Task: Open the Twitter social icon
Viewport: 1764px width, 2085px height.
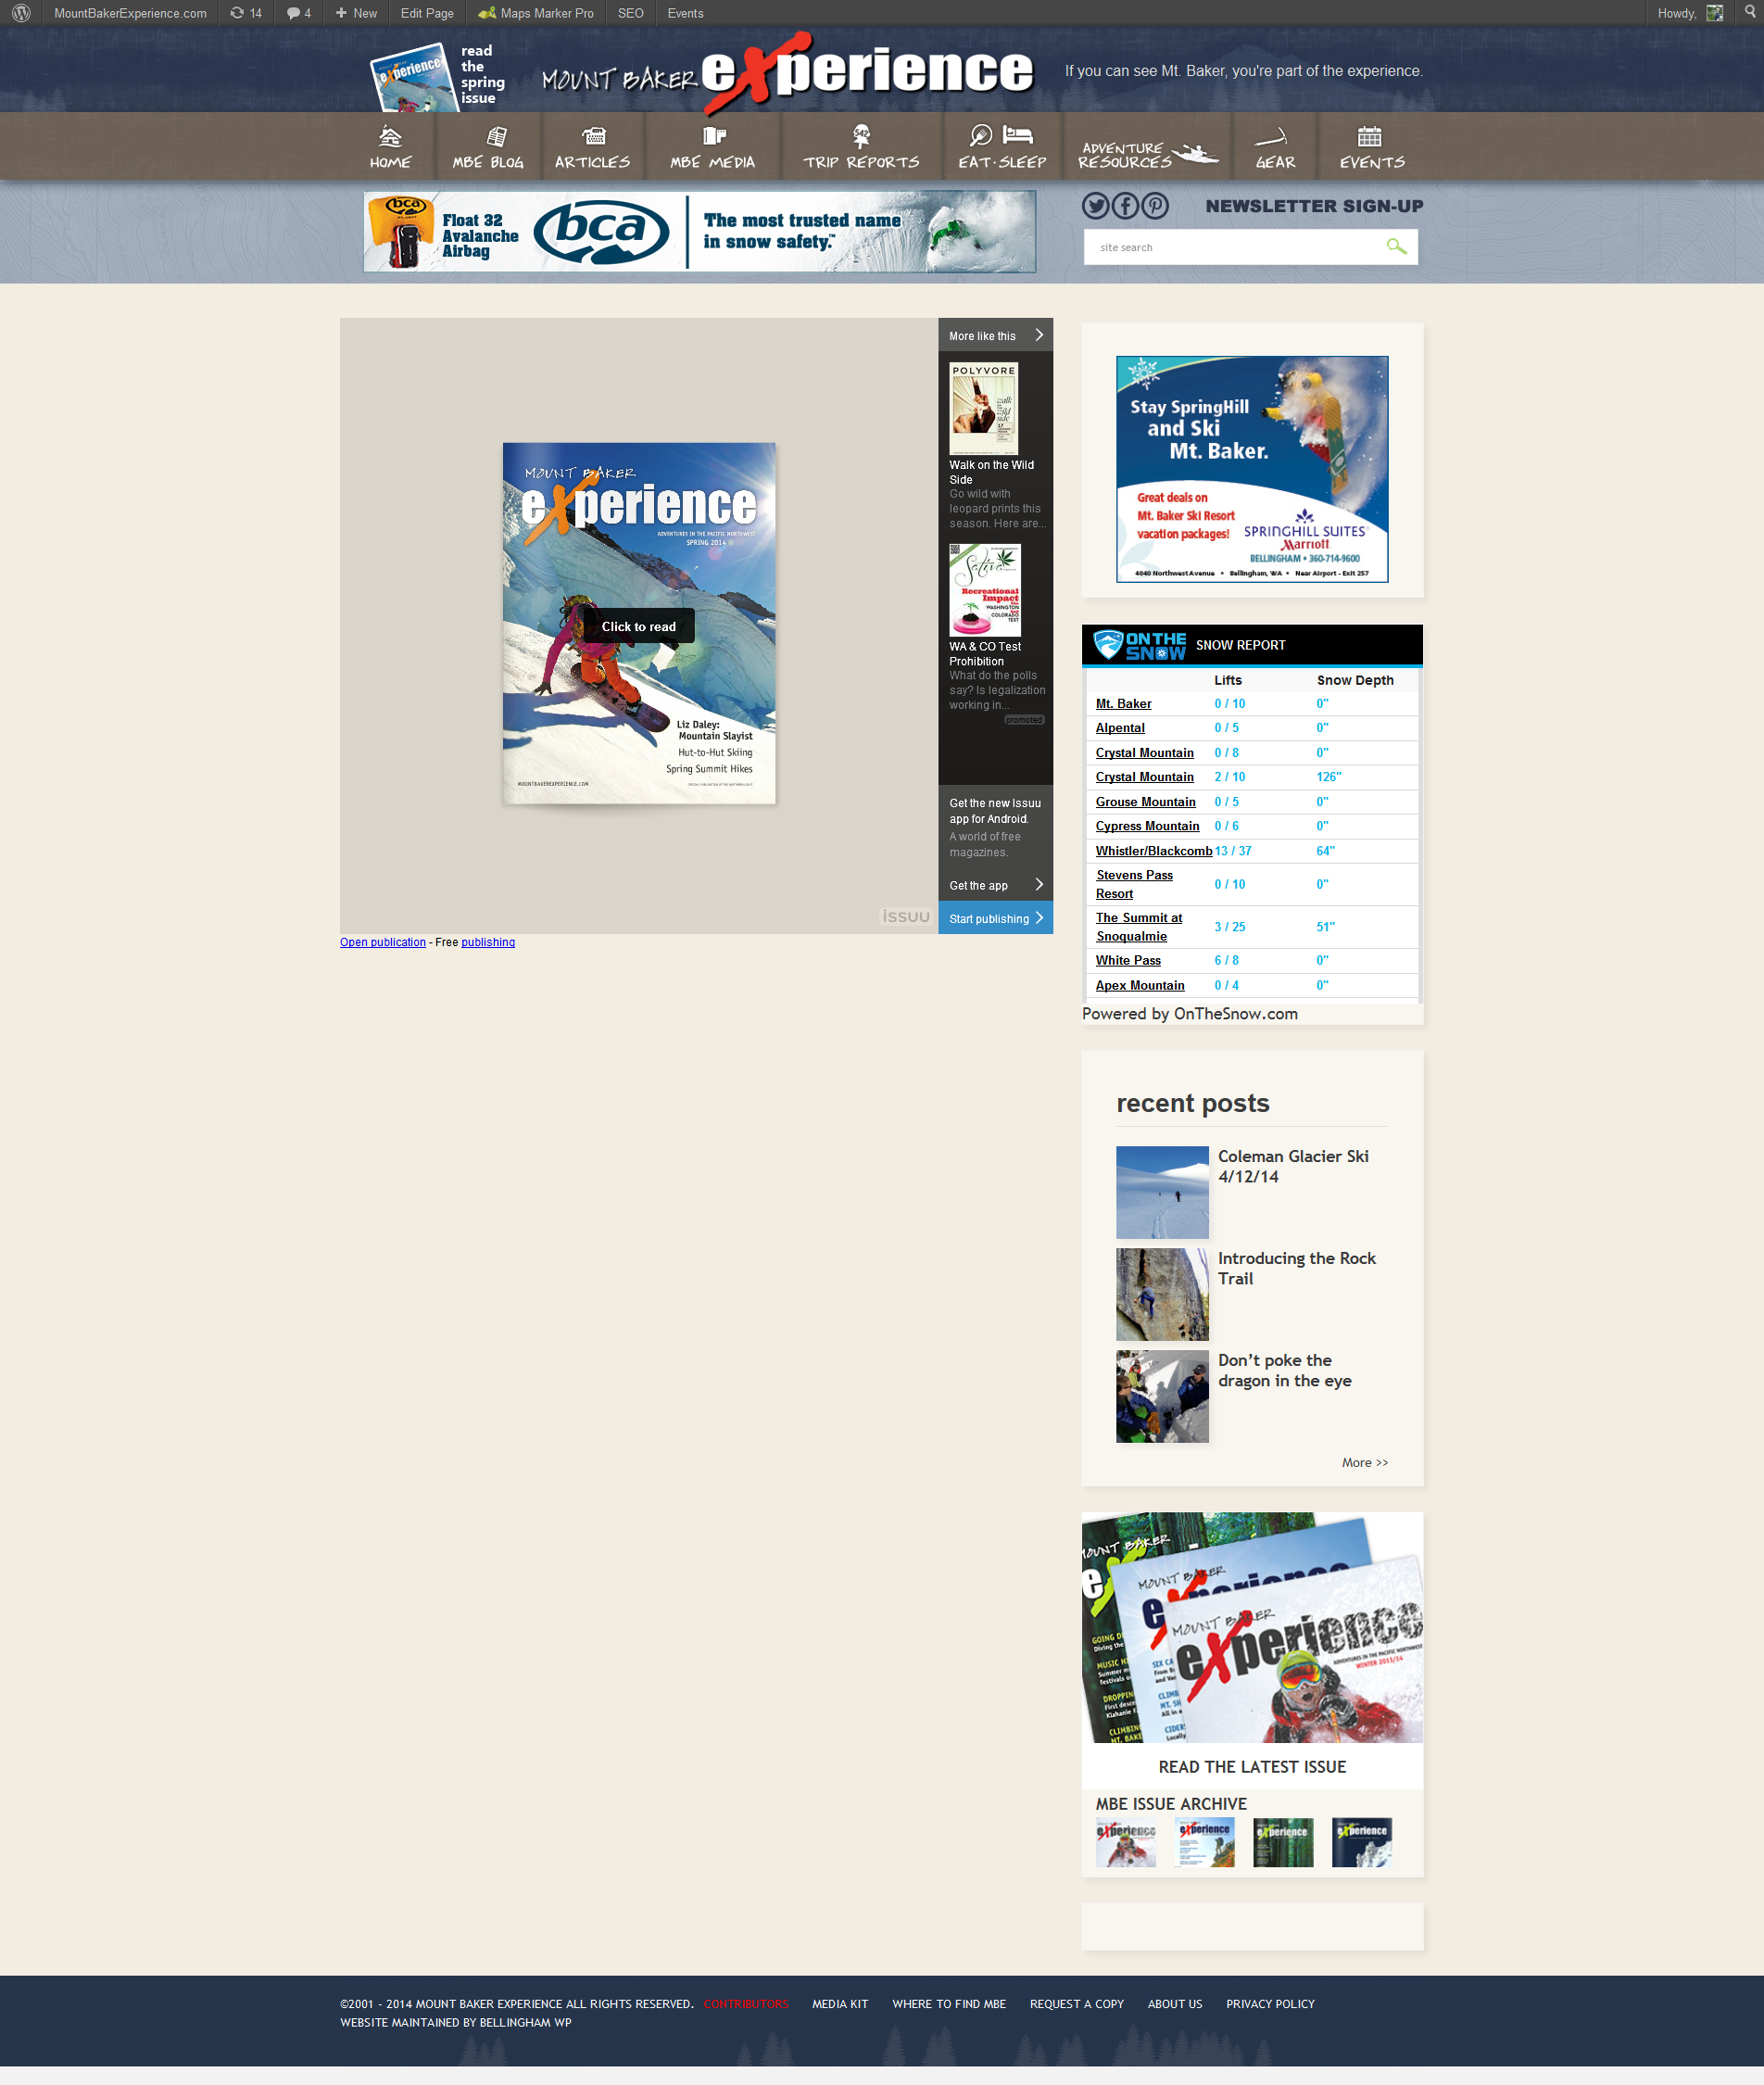Action: pyautogui.click(x=1096, y=206)
